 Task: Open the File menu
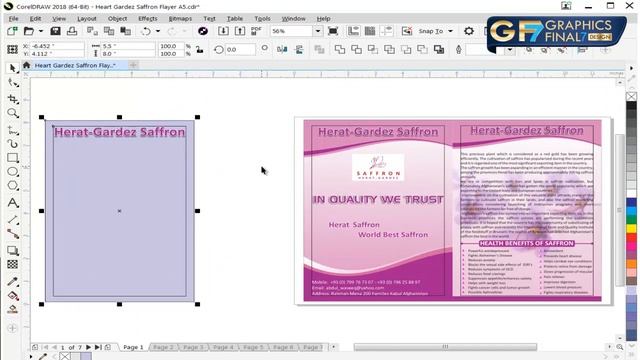click(x=13, y=18)
